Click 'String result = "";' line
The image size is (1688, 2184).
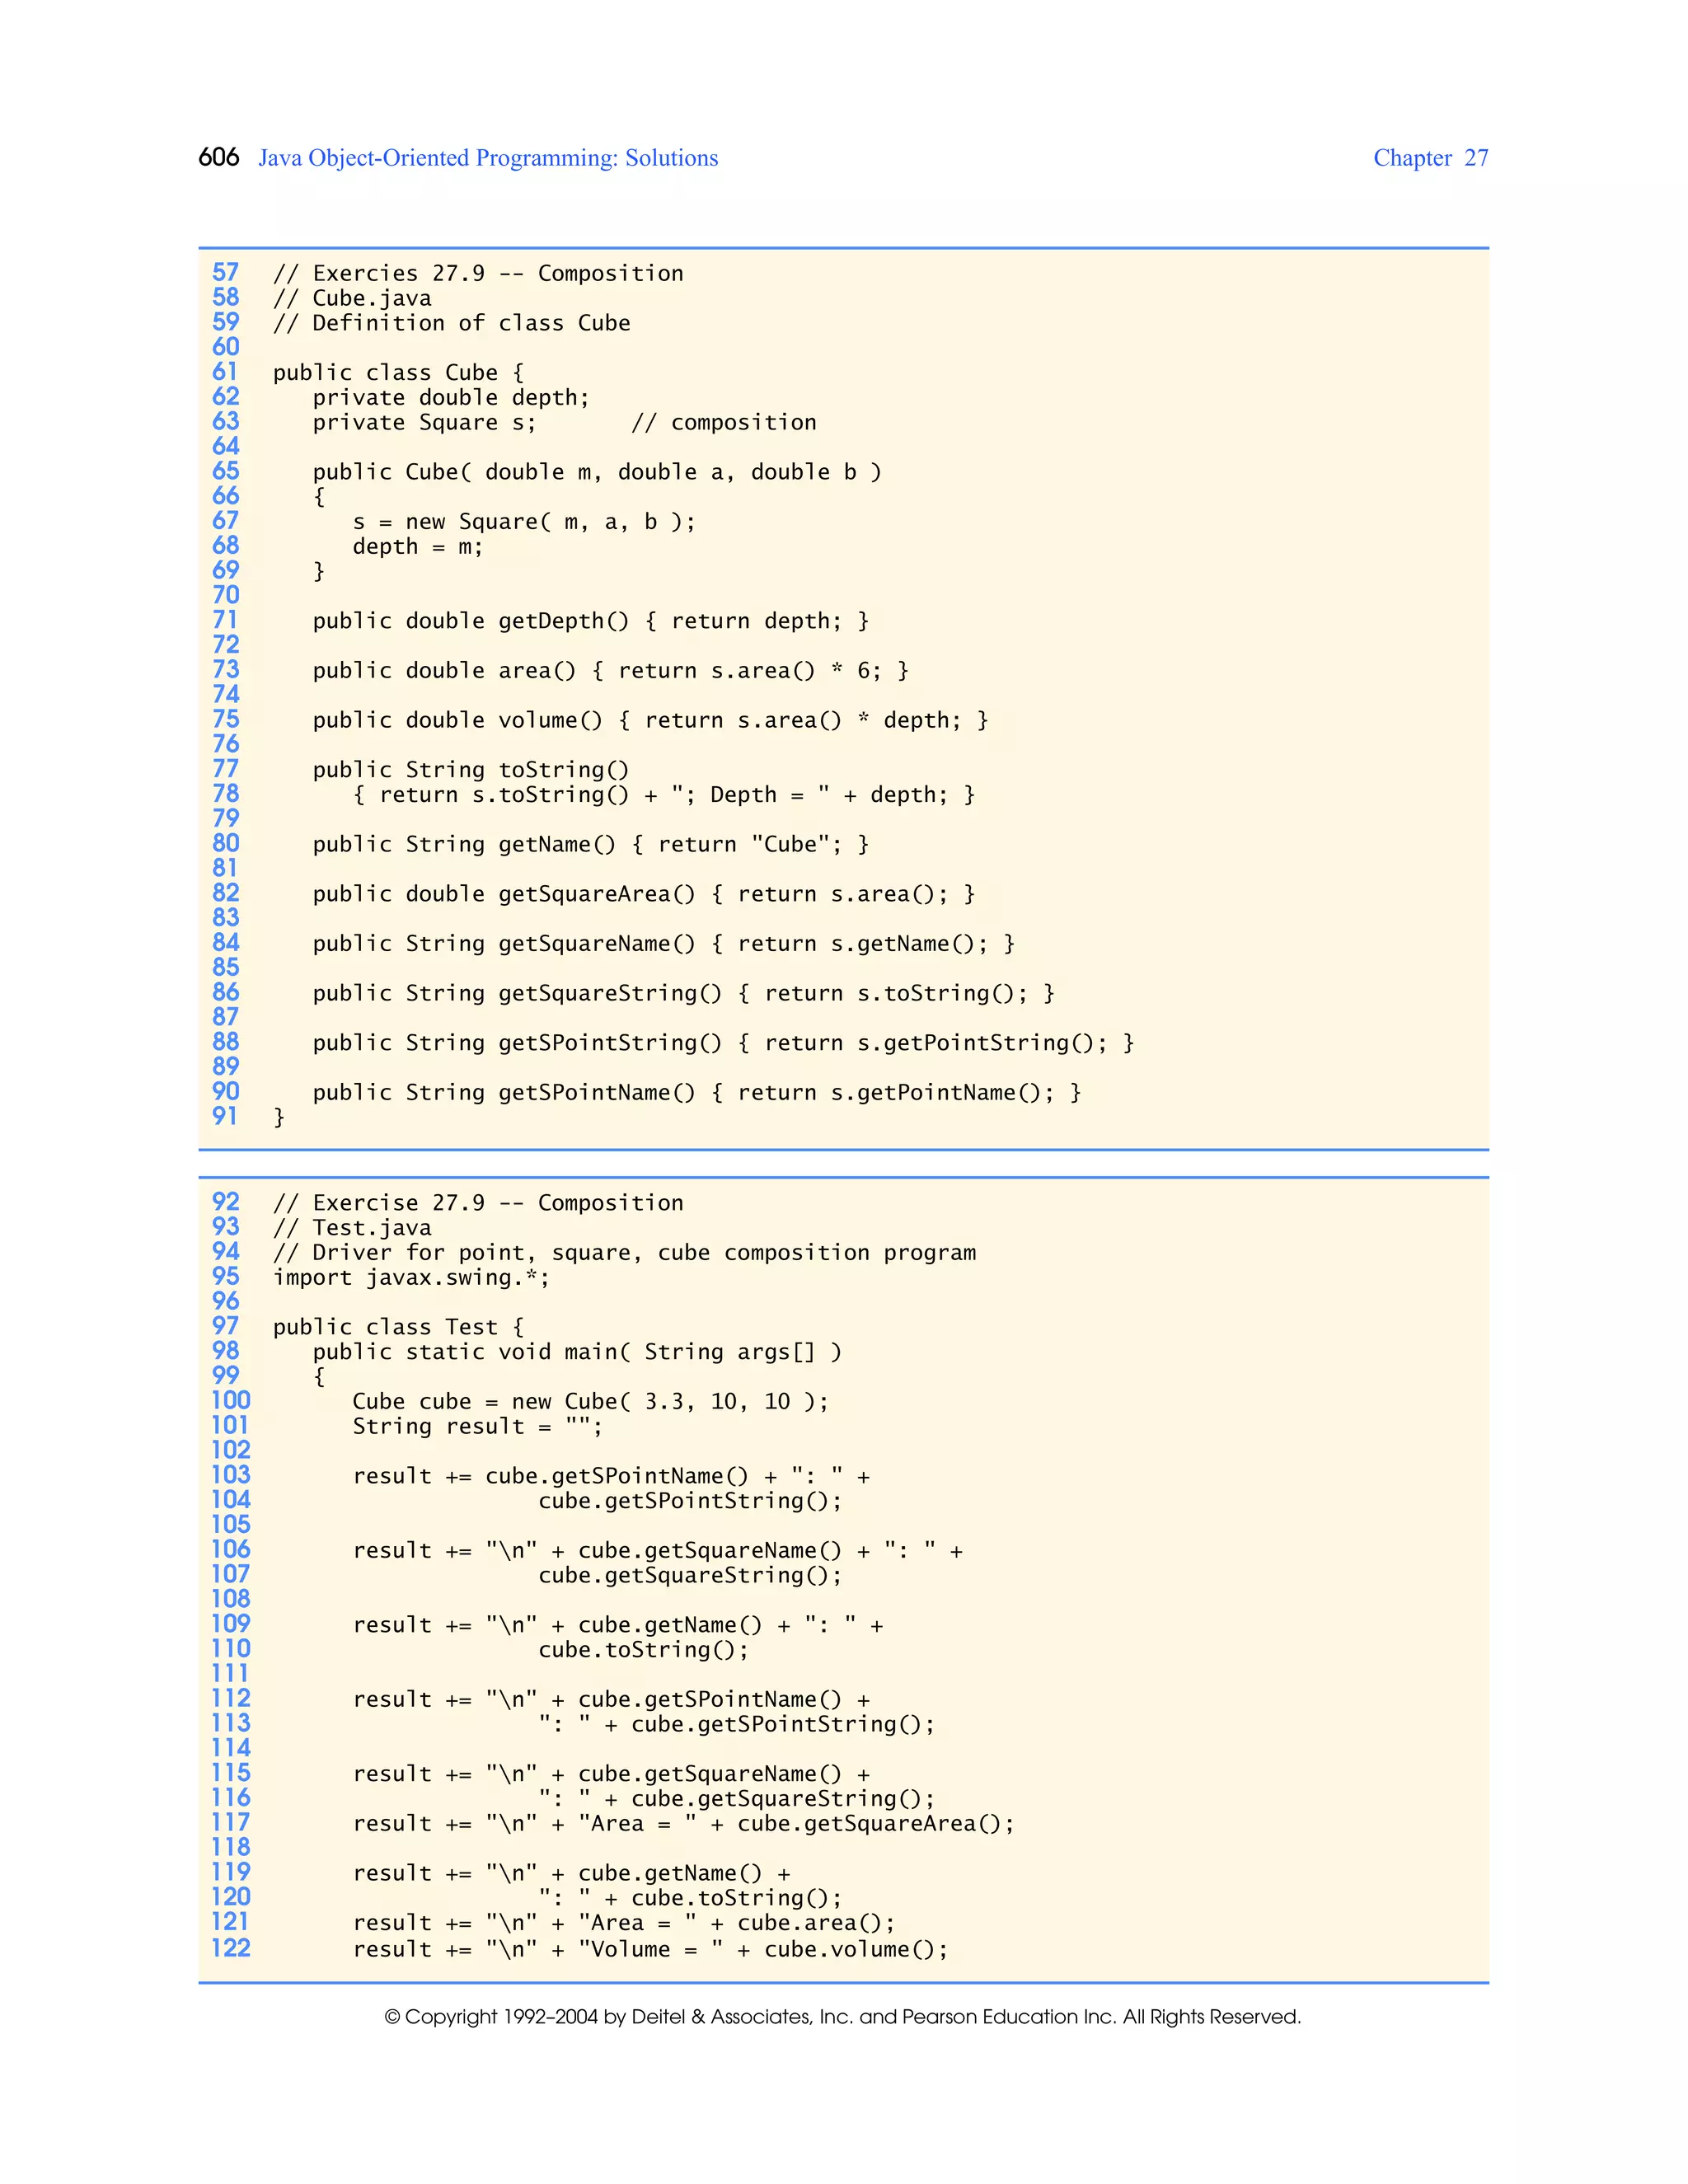pos(478,1427)
